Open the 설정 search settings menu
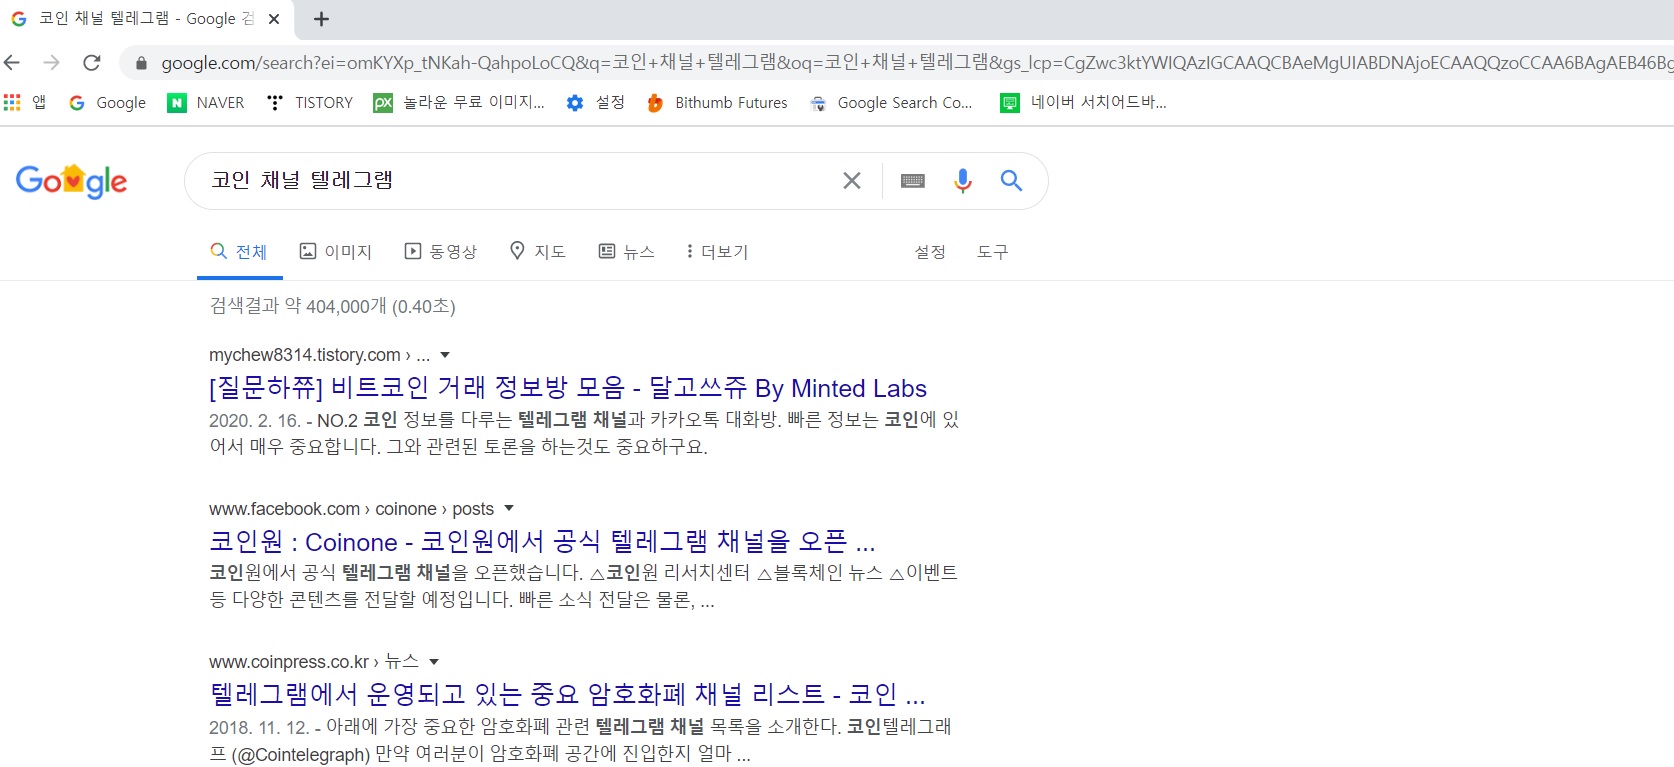This screenshot has height=767, width=1674. point(930,252)
